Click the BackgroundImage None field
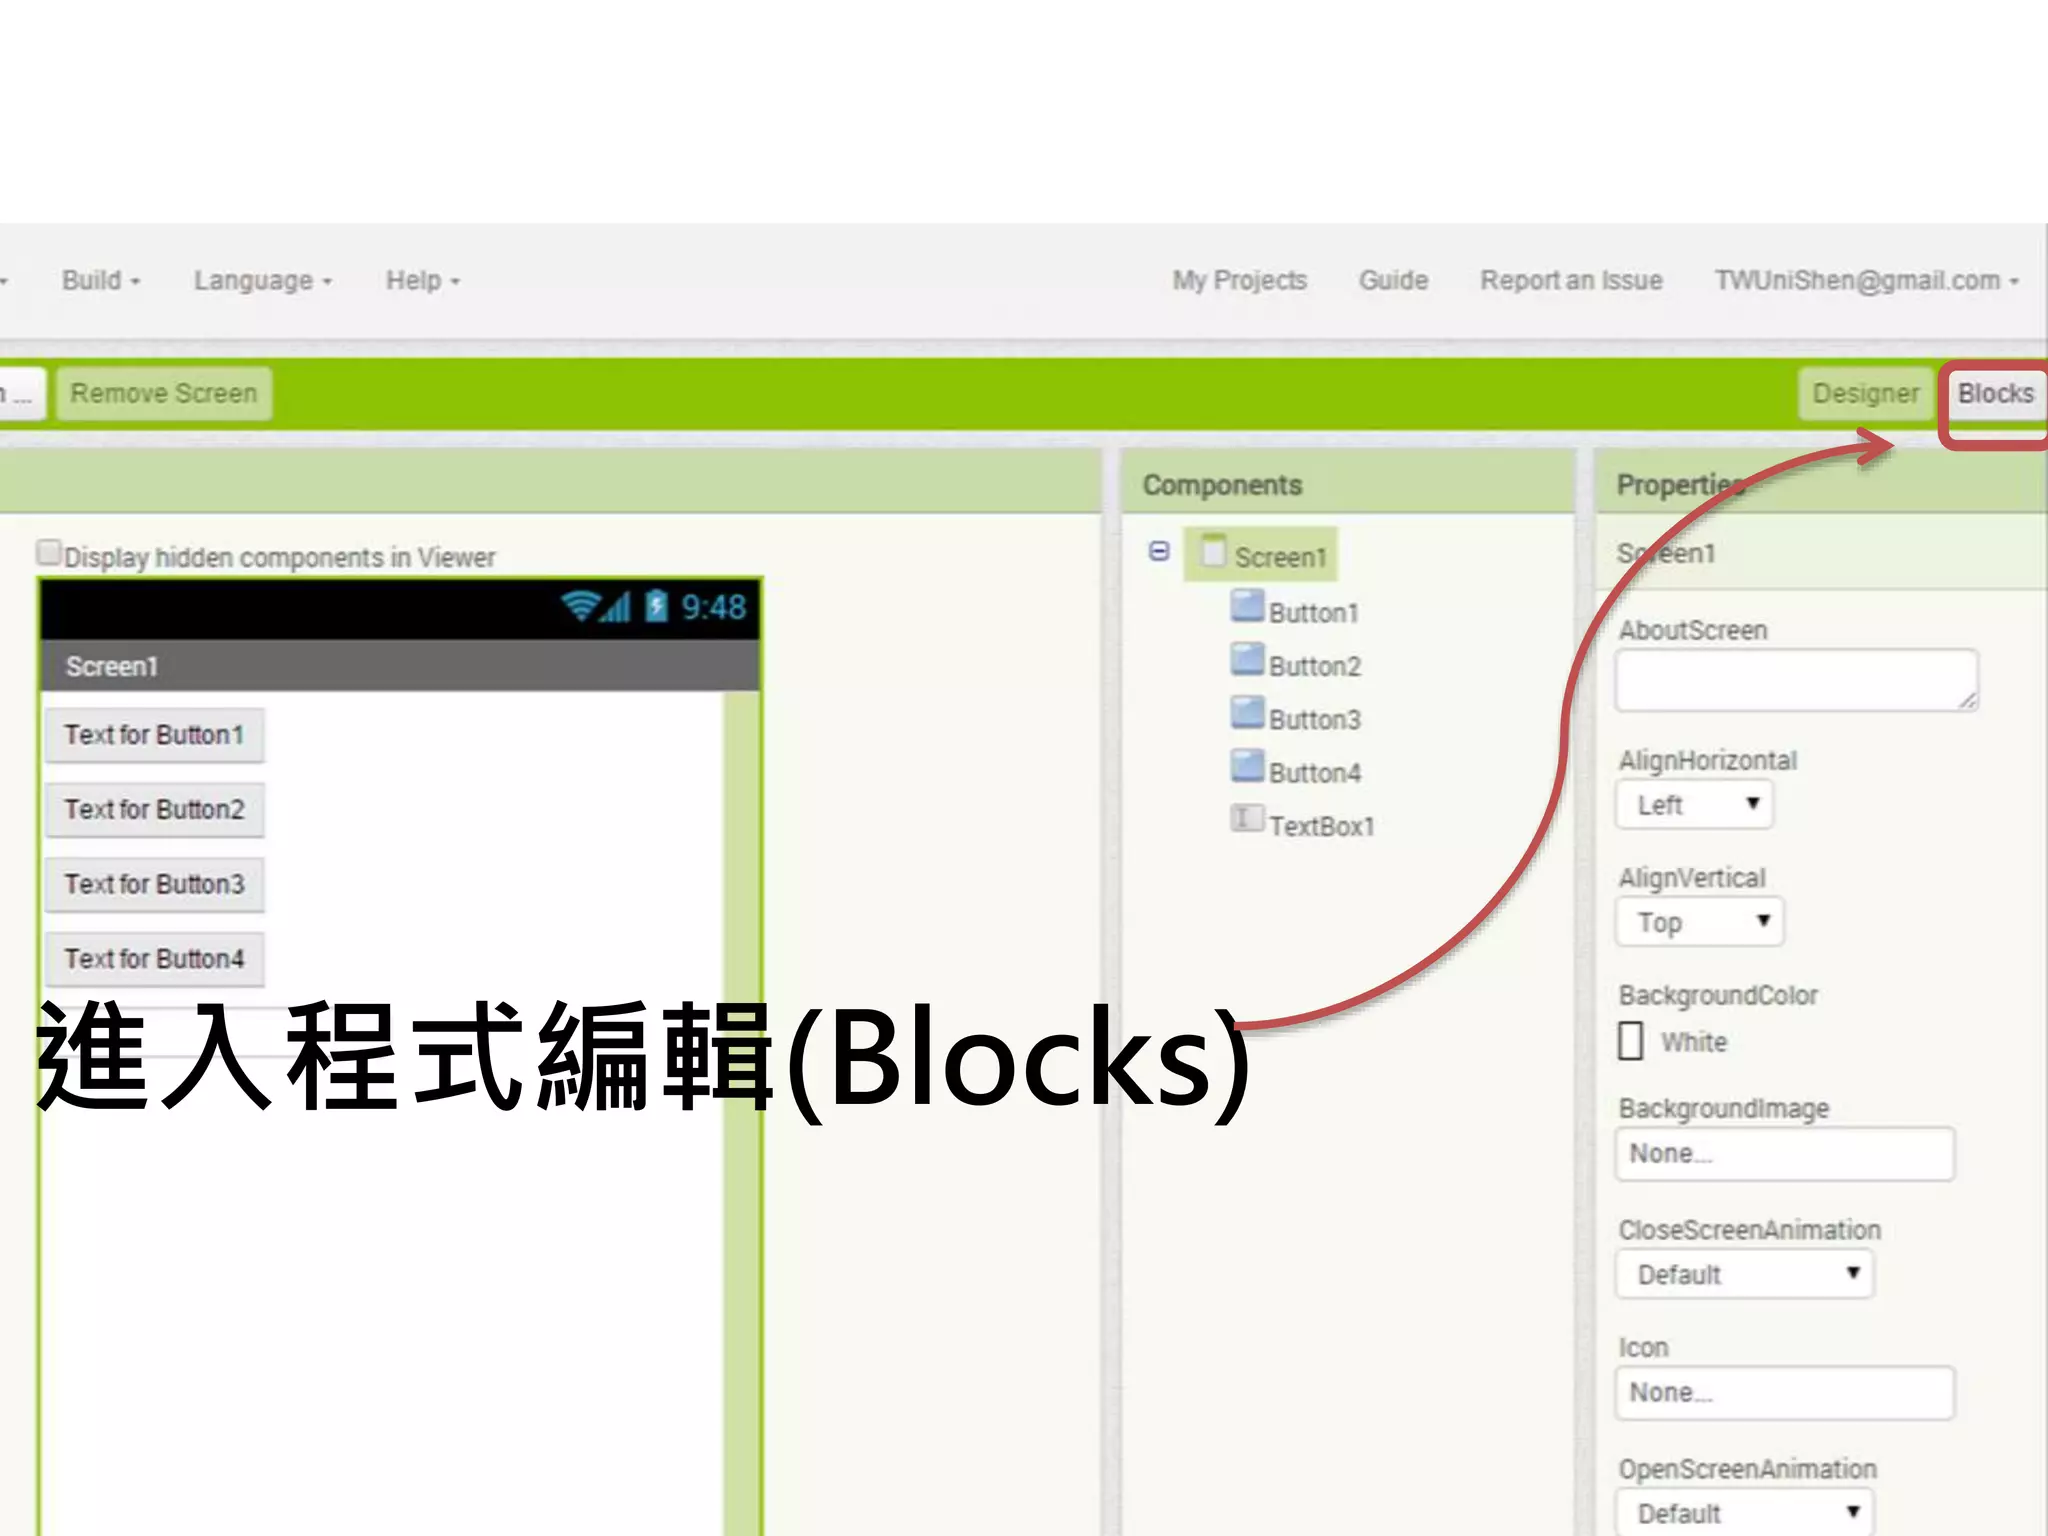 point(1785,1154)
